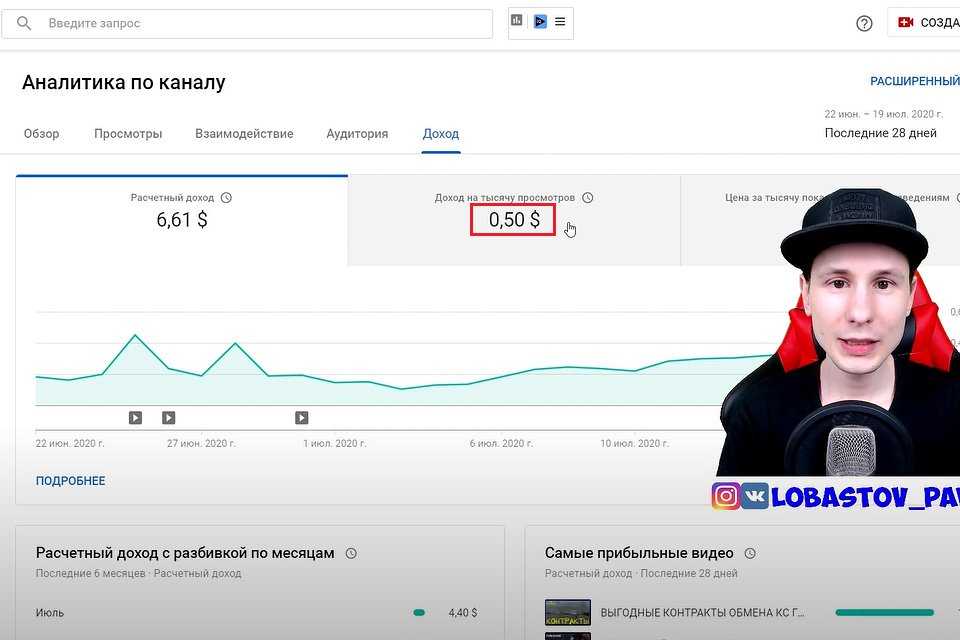The image size is (960, 640).
Task: Click the '1 июл. 2020 г.' axis label
Action: [335, 443]
